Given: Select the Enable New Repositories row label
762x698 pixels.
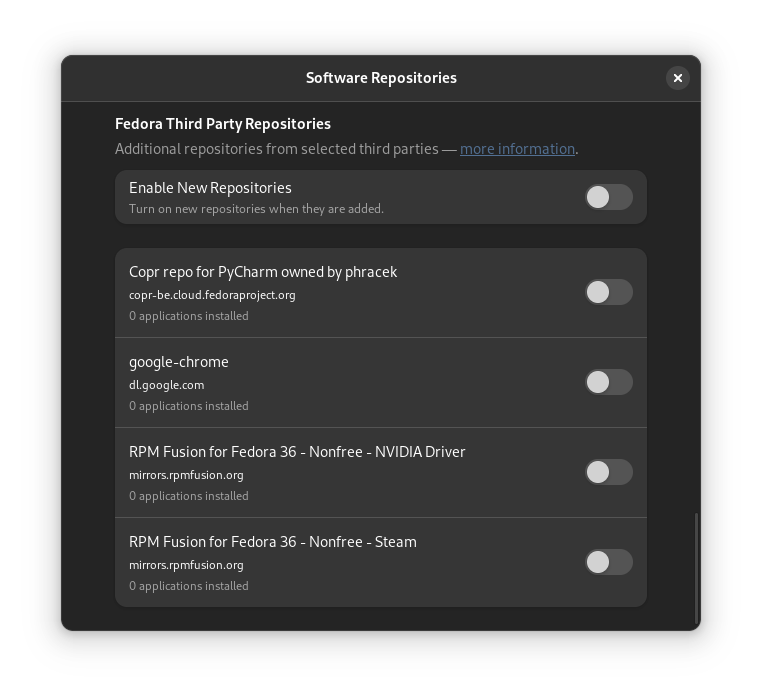Looking at the screenshot, I should tap(210, 188).
